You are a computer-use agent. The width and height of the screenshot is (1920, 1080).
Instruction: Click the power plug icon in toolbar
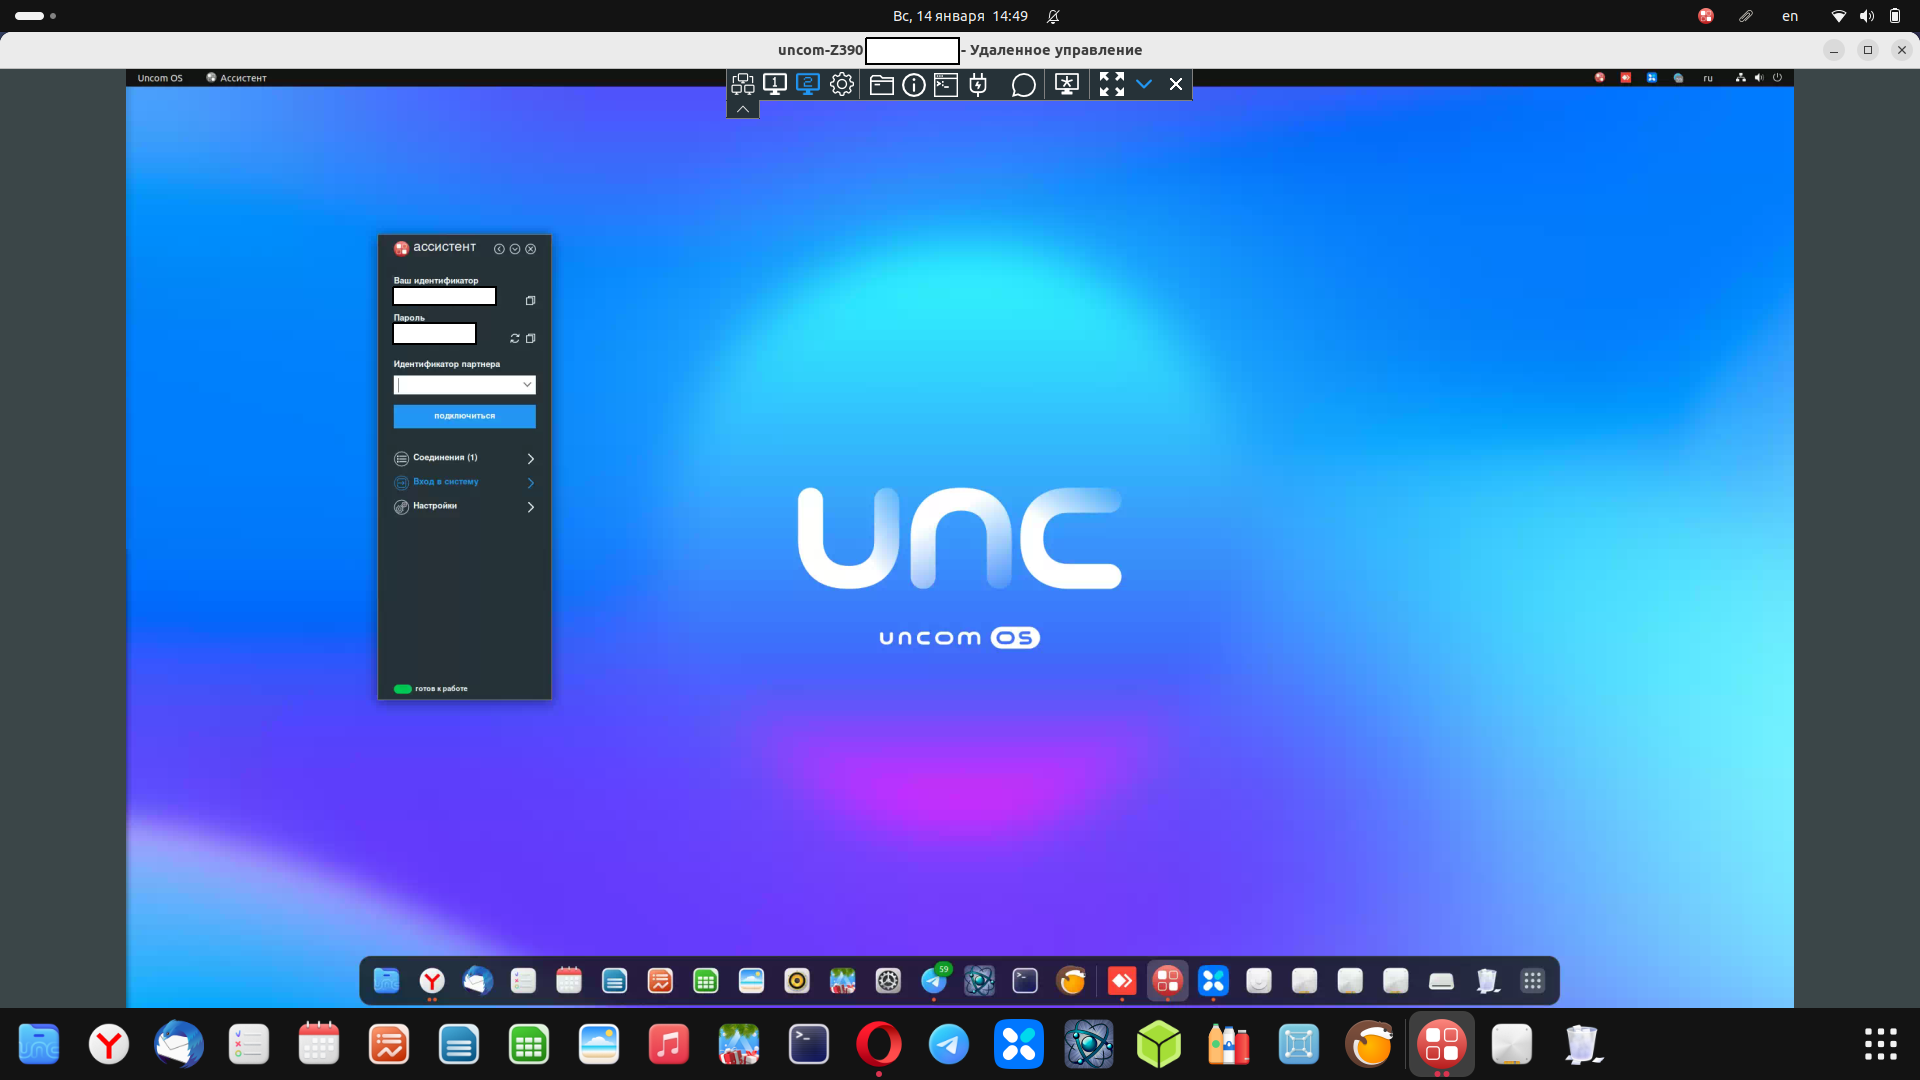tap(978, 85)
